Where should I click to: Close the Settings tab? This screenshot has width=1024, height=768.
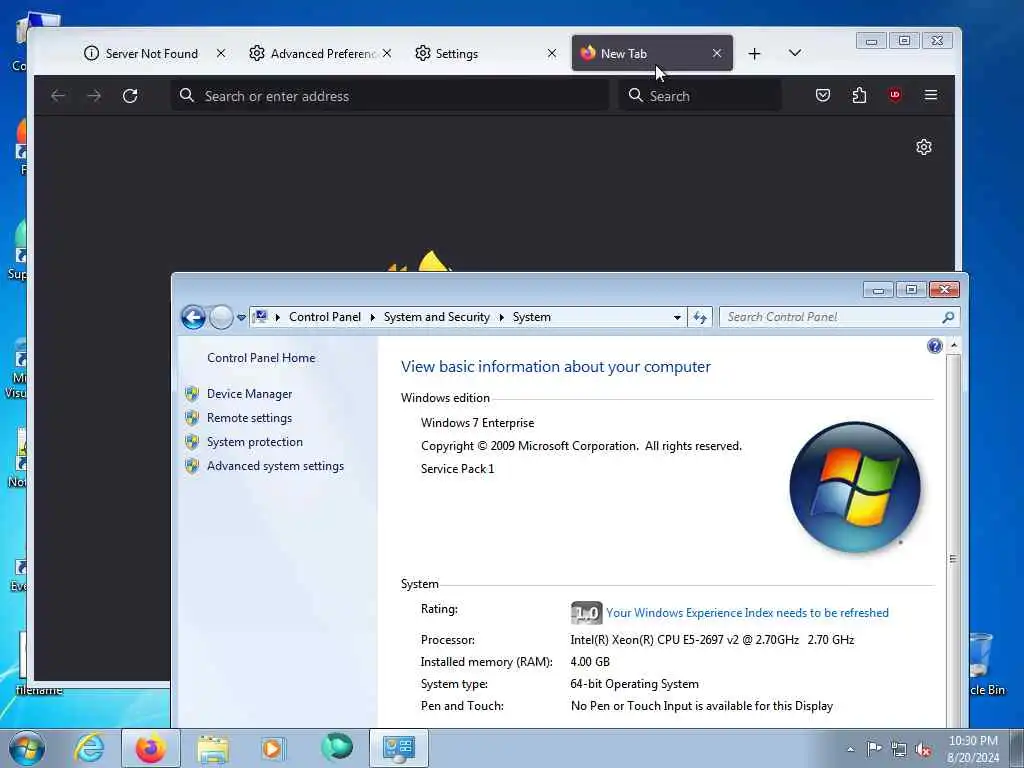[x=552, y=54]
